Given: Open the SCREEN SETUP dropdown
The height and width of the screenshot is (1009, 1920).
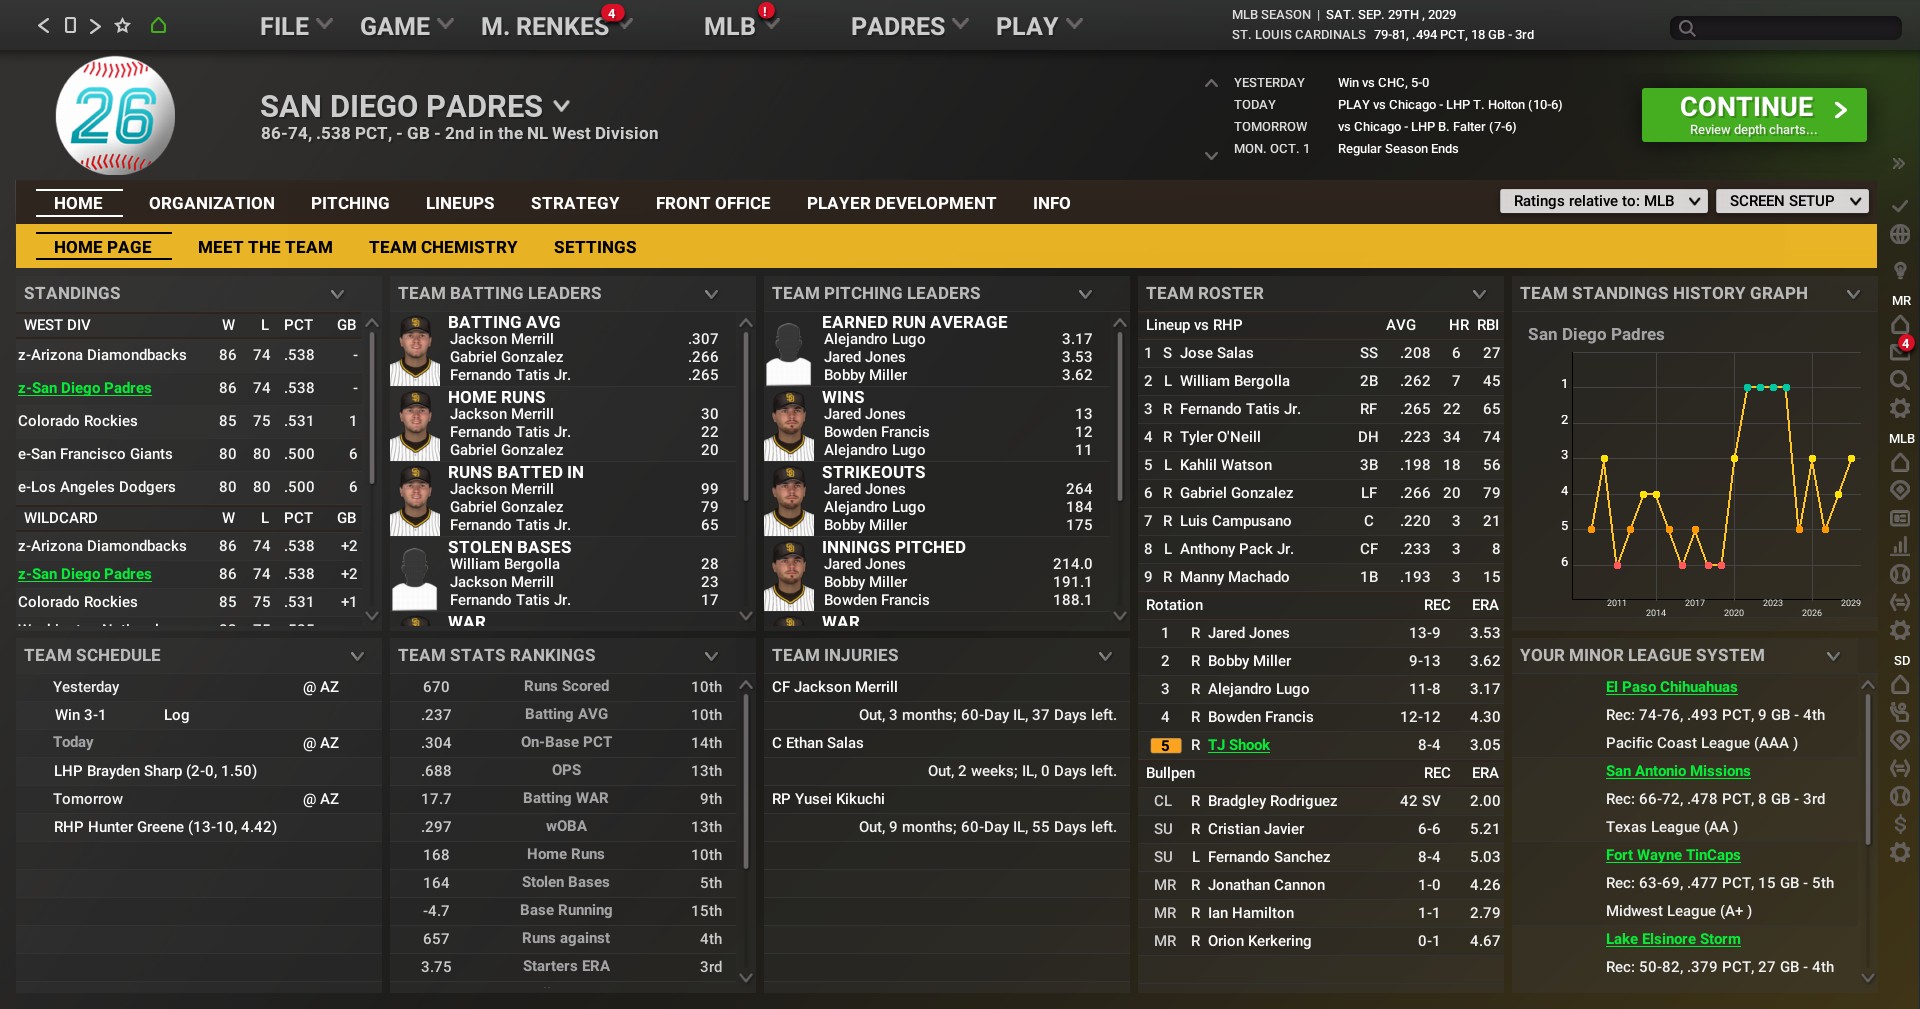Looking at the screenshot, I should point(1792,201).
